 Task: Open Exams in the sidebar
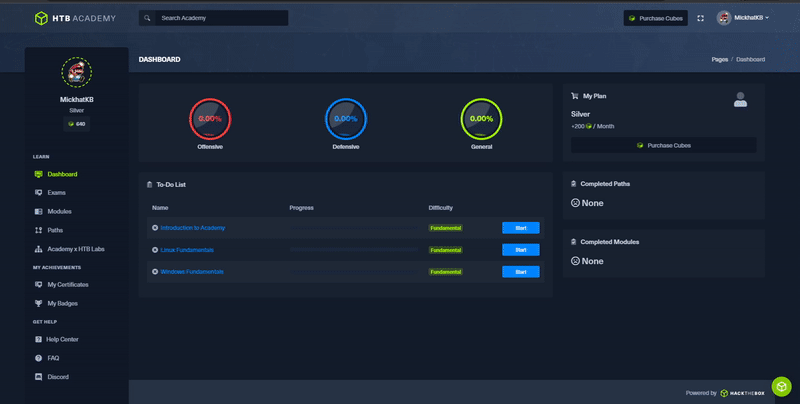click(56, 192)
